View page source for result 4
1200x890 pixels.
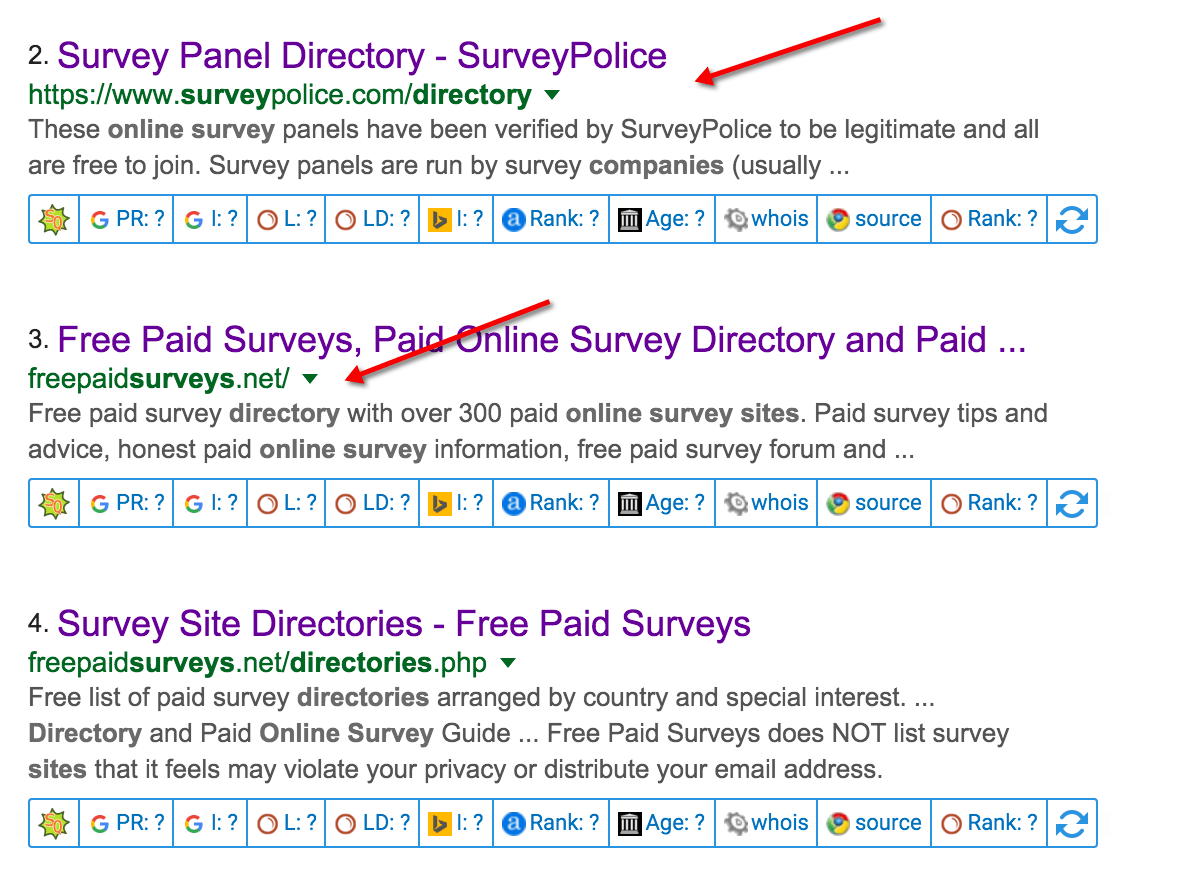874,823
